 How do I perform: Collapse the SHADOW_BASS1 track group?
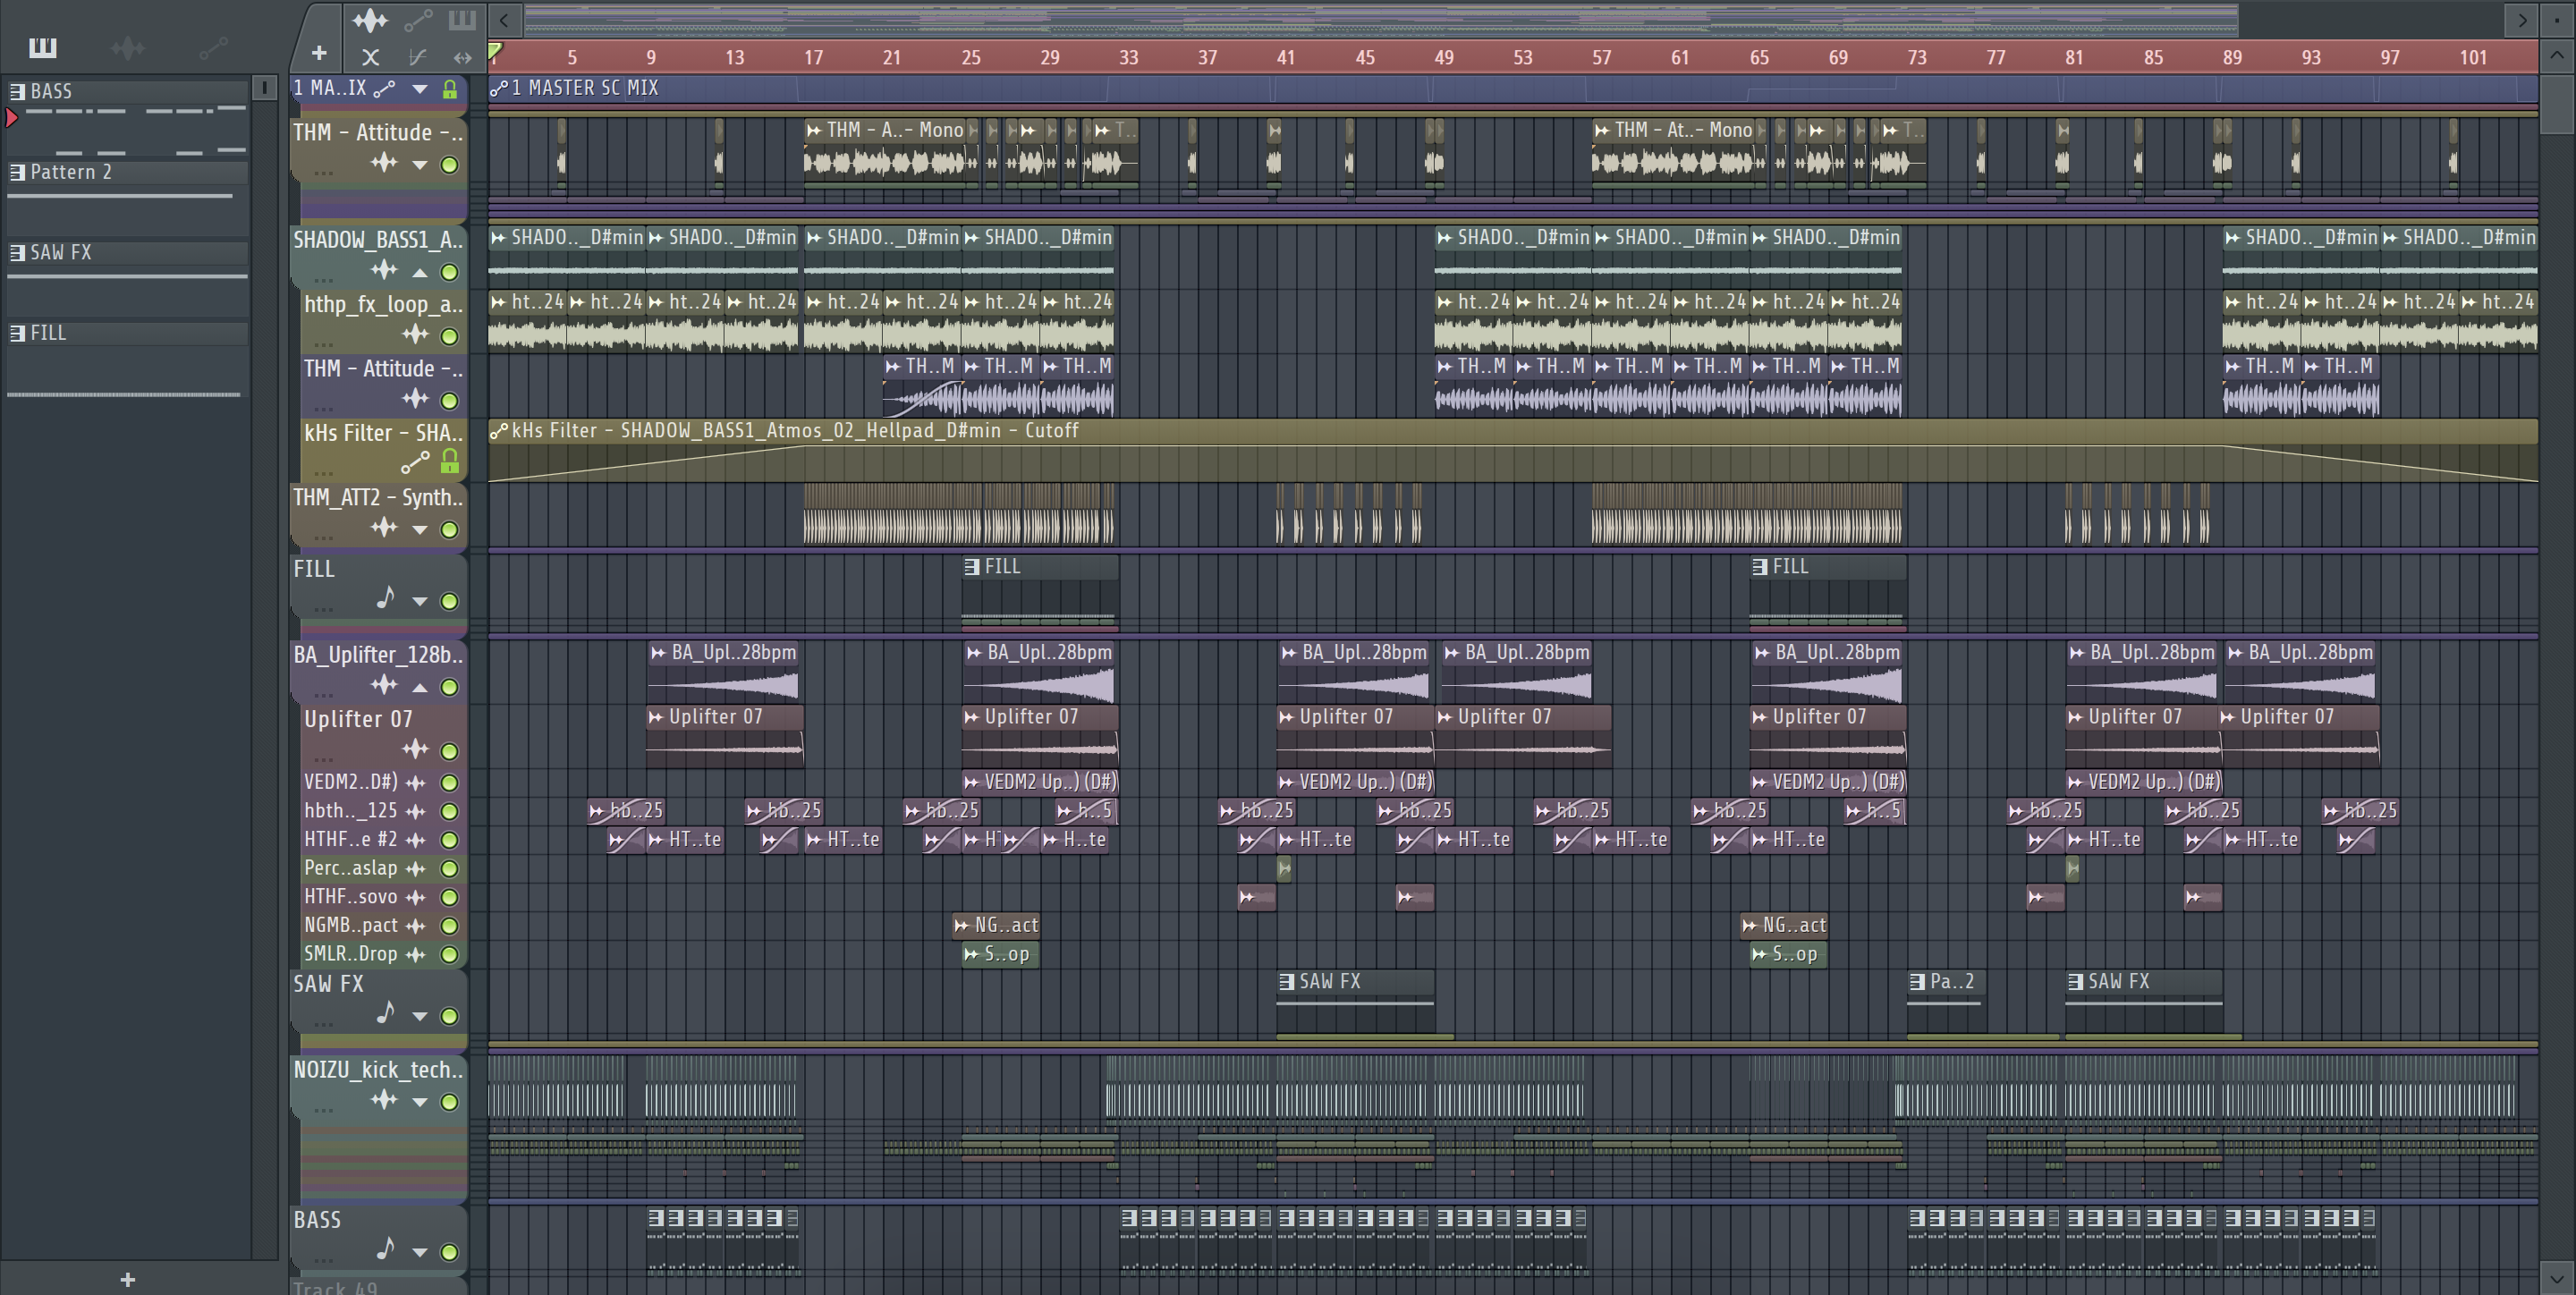[420, 272]
